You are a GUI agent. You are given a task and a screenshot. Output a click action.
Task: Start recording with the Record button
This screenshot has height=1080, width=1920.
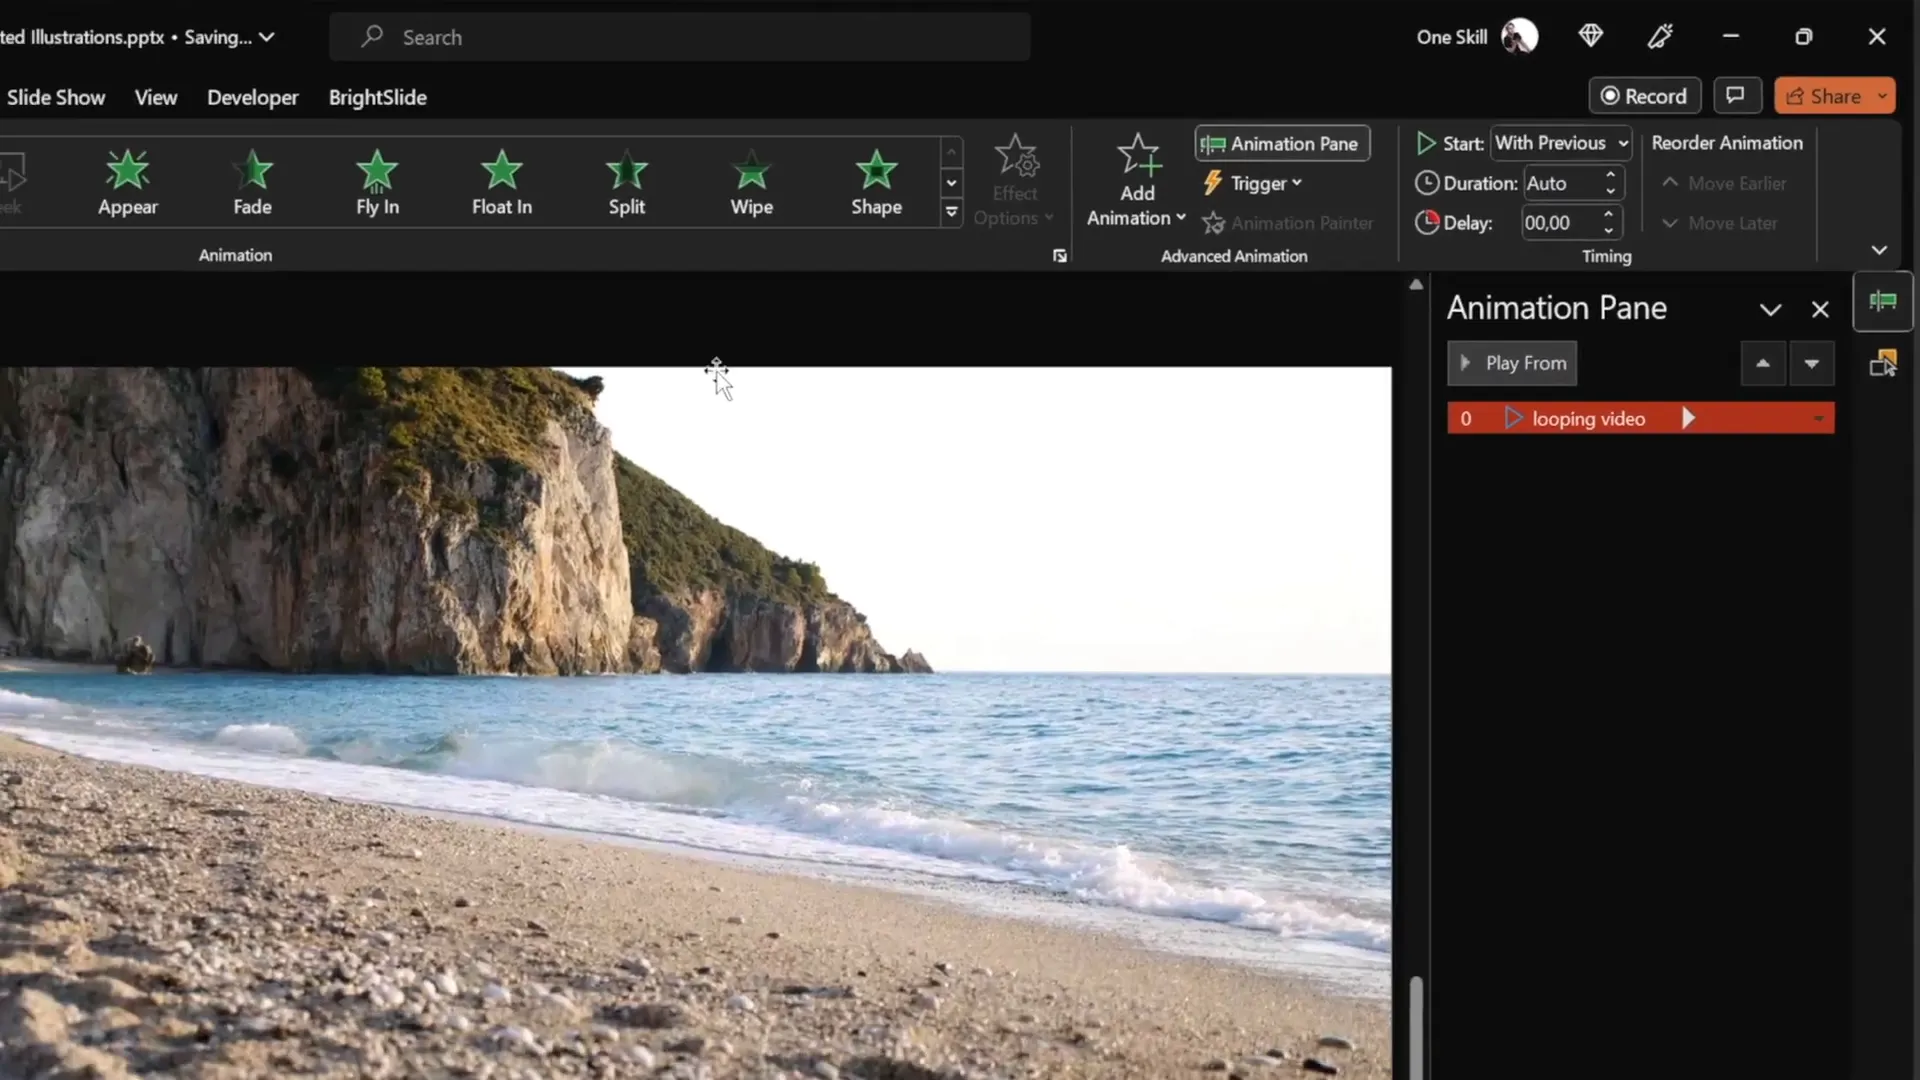[x=1644, y=95]
